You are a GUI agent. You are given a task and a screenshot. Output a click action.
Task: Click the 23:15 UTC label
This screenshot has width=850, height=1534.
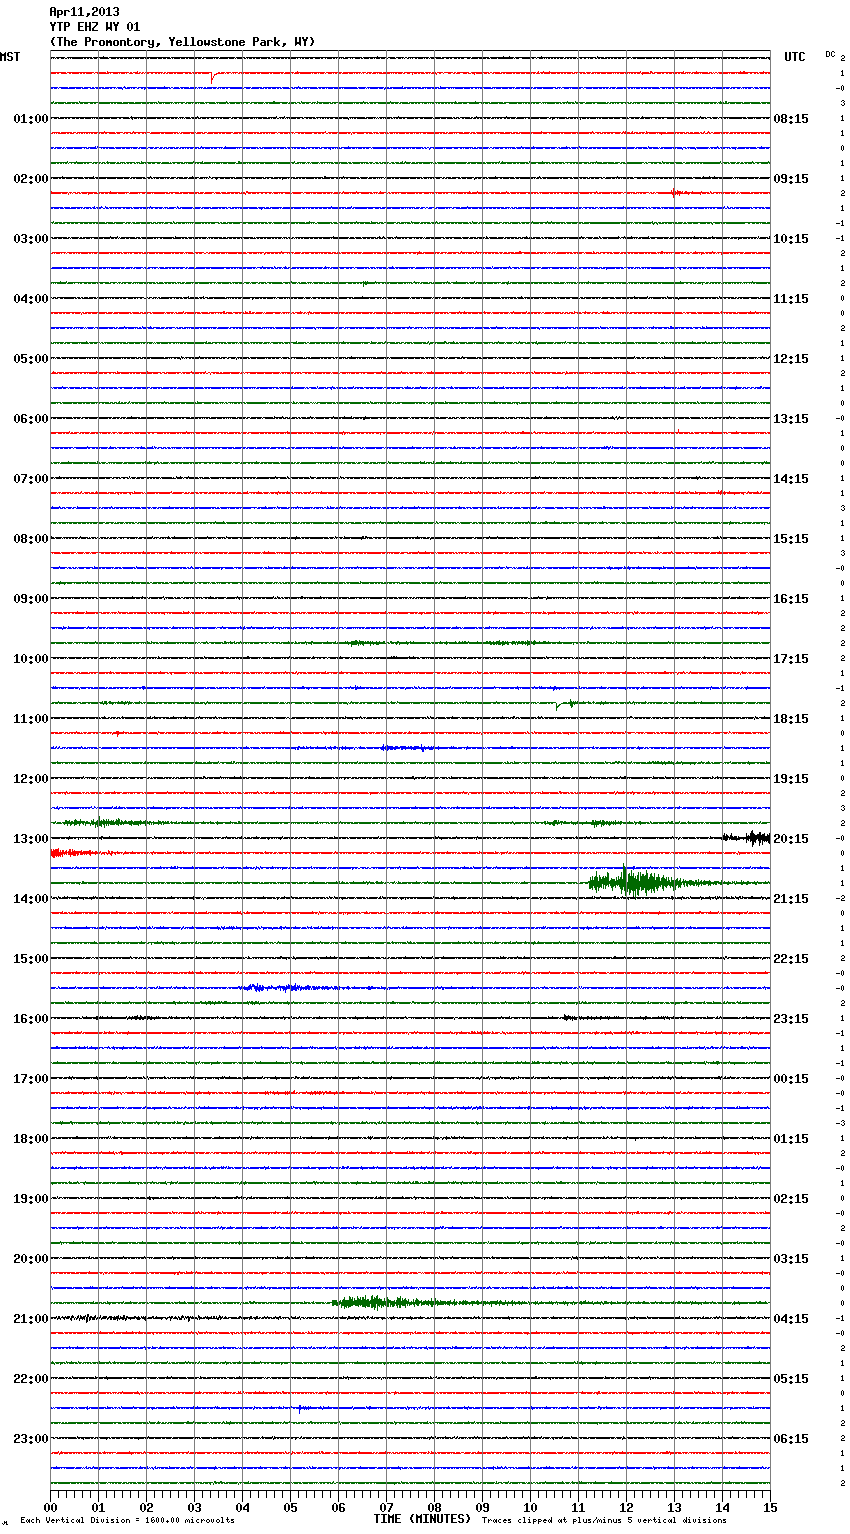(791, 1019)
